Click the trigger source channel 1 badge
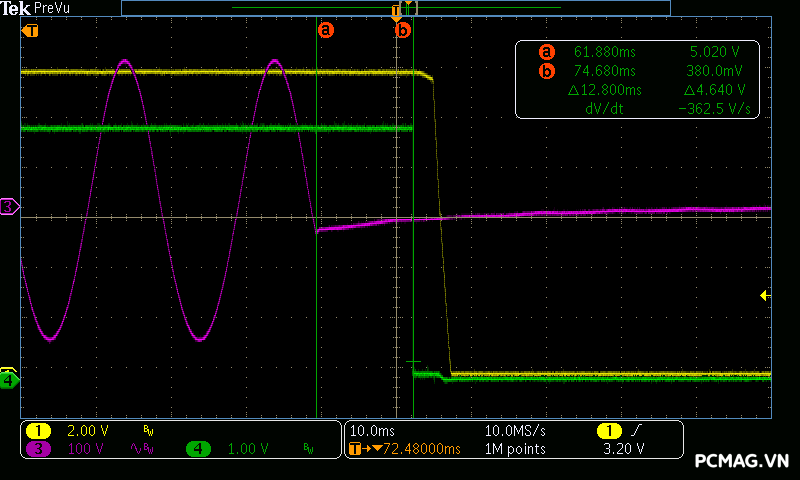The width and height of the screenshot is (800, 480). (609, 431)
